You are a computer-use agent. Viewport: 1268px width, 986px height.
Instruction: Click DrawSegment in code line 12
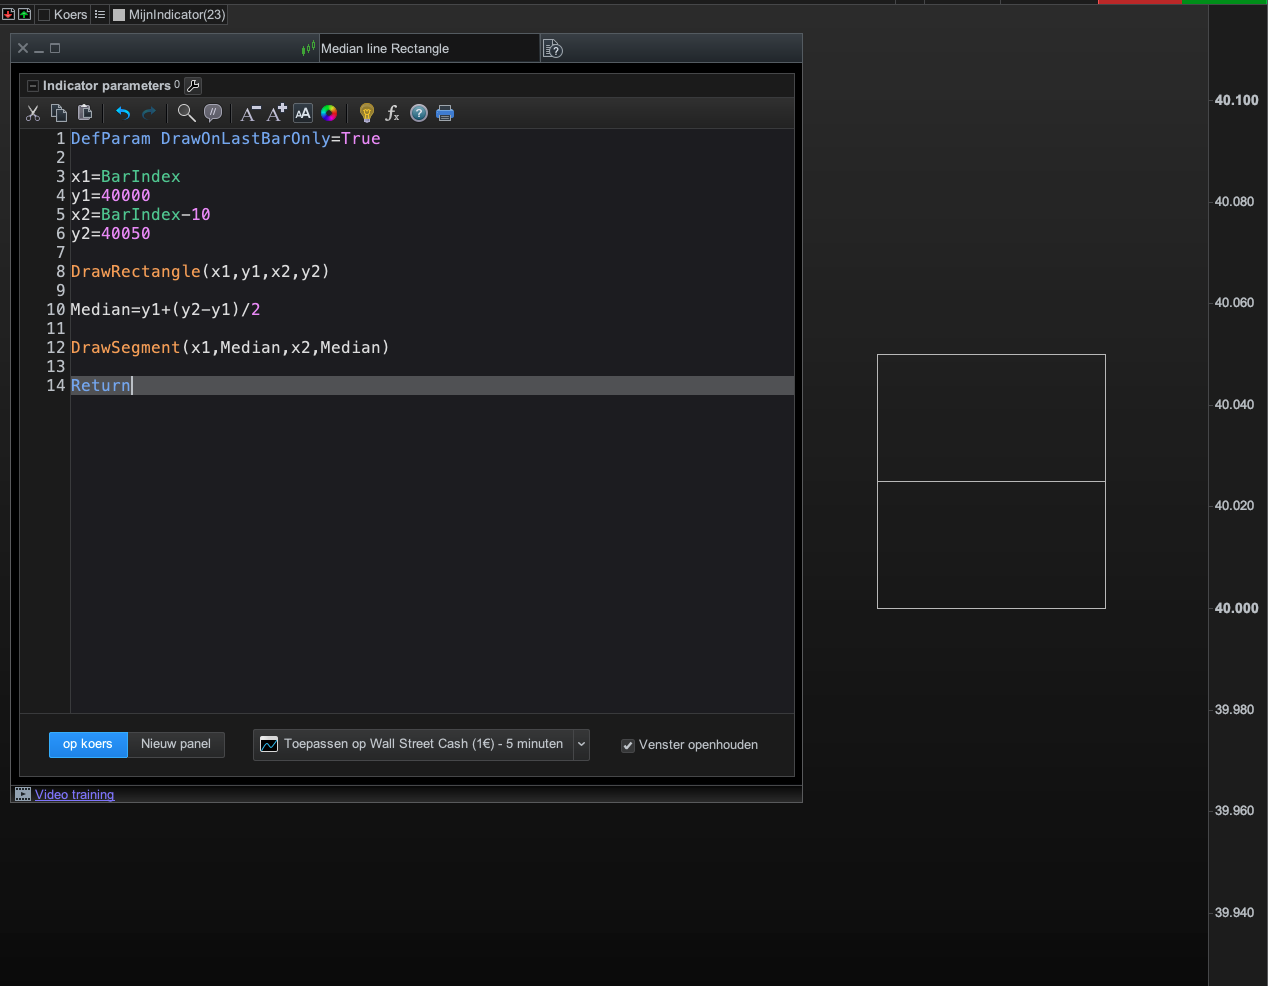pos(126,347)
